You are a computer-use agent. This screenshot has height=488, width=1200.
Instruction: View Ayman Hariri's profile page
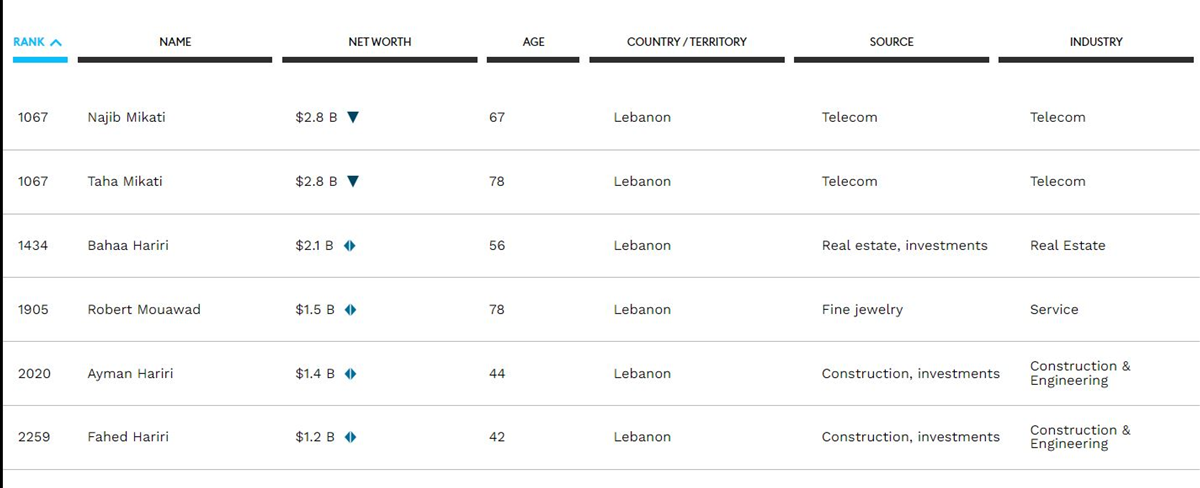coord(129,373)
